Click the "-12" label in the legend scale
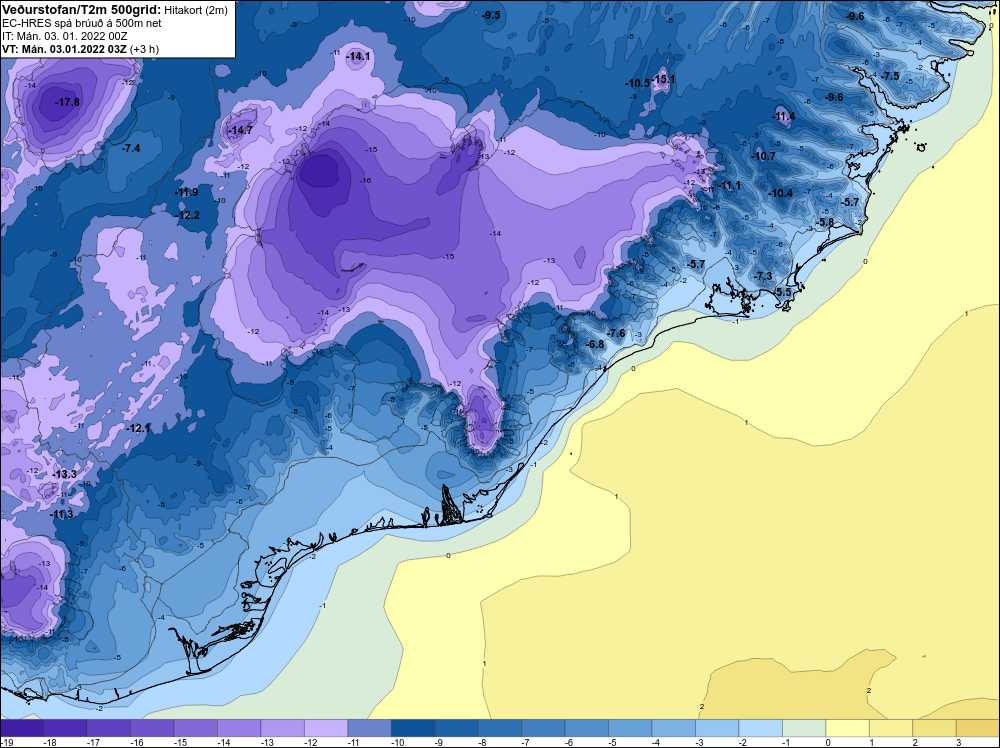Image resolution: width=1000 pixels, height=748 pixels. (x=309, y=742)
